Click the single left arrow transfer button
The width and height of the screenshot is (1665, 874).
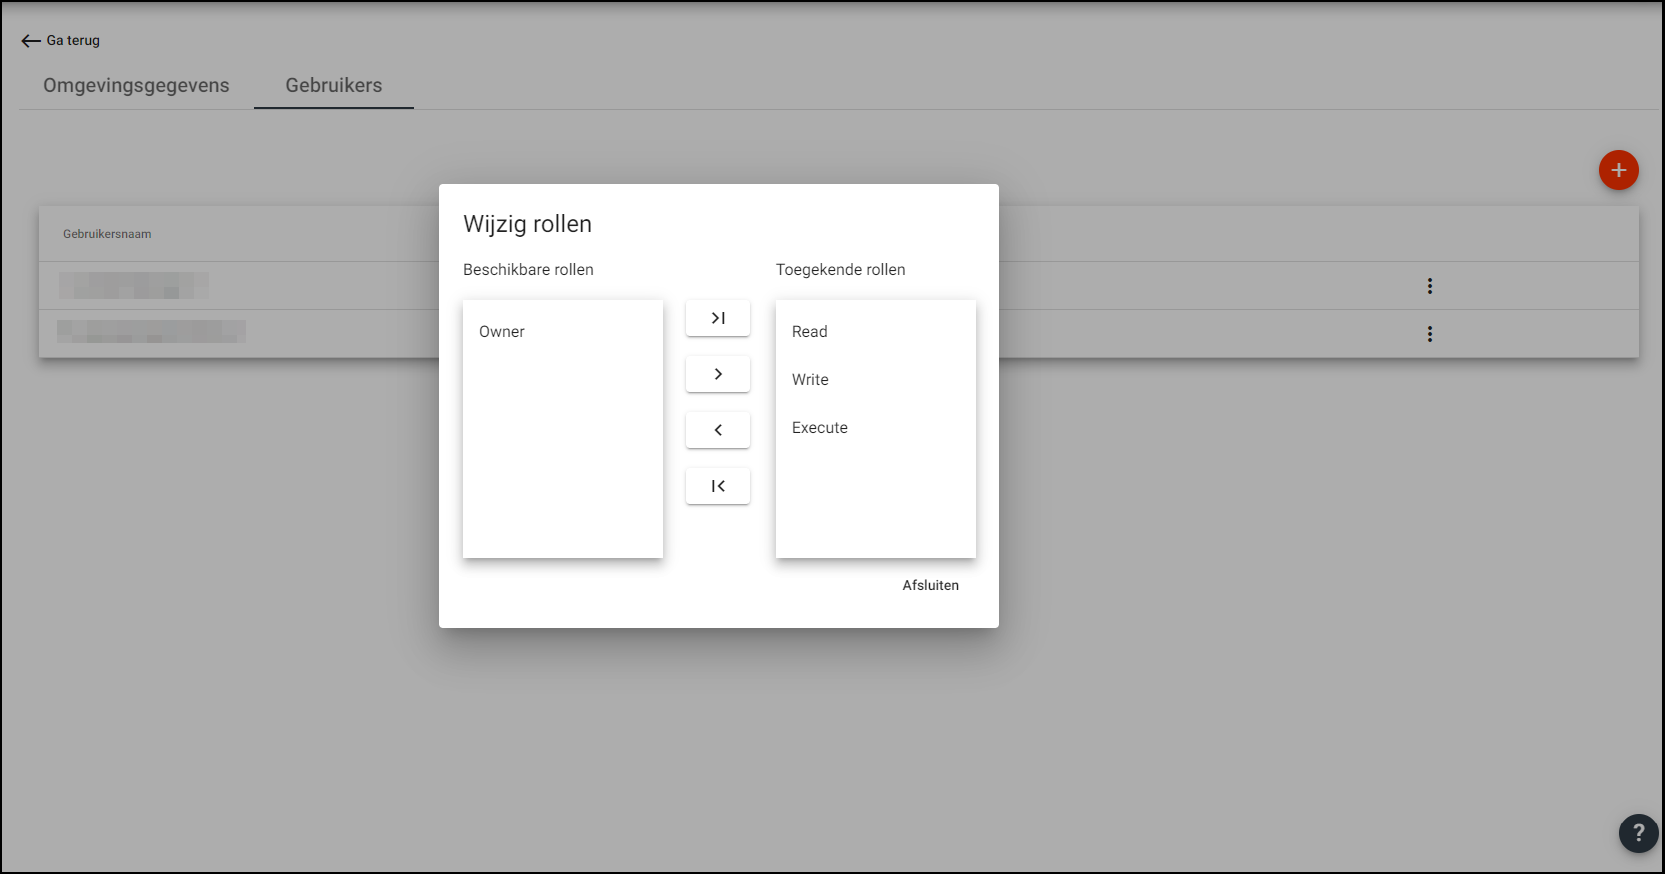pyautogui.click(x=717, y=430)
